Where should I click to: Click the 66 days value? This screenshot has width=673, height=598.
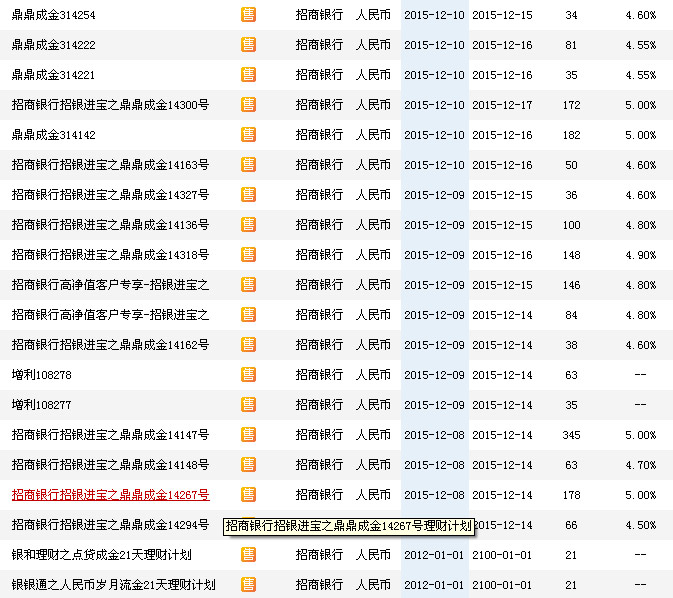(x=571, y=525)
